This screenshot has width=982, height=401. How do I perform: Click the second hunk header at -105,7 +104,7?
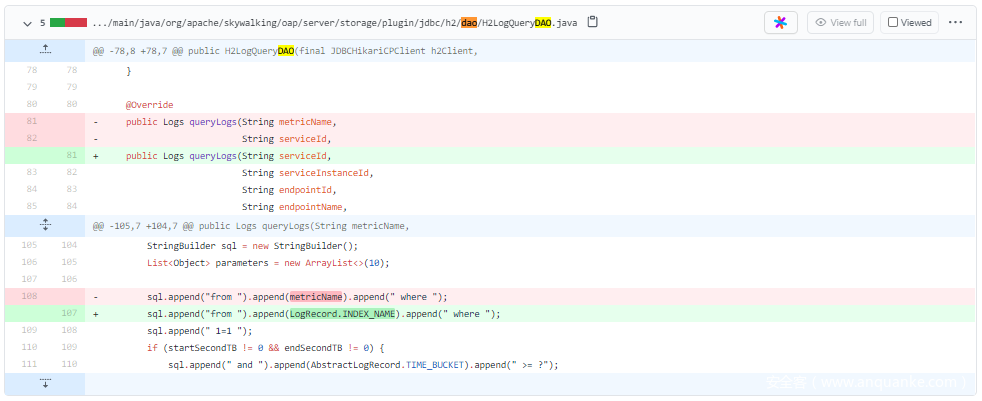click(250, 227)
